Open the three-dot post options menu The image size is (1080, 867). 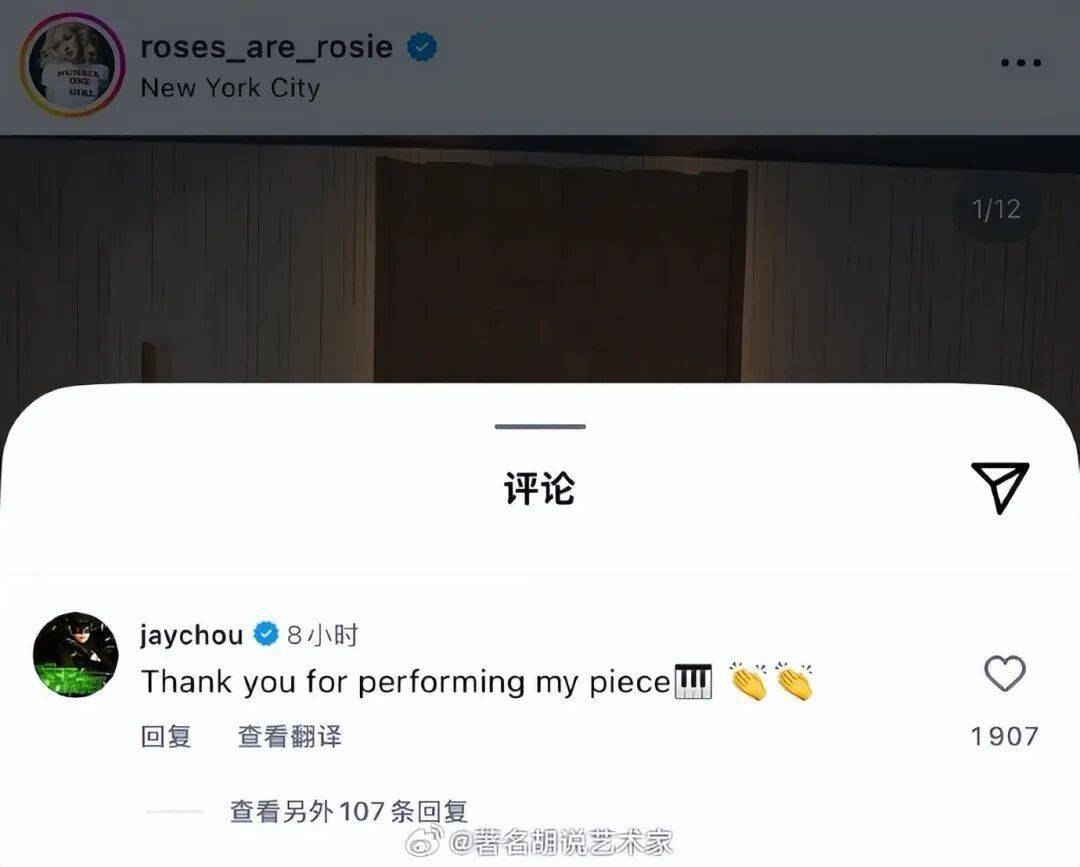tap(1021, 63)
